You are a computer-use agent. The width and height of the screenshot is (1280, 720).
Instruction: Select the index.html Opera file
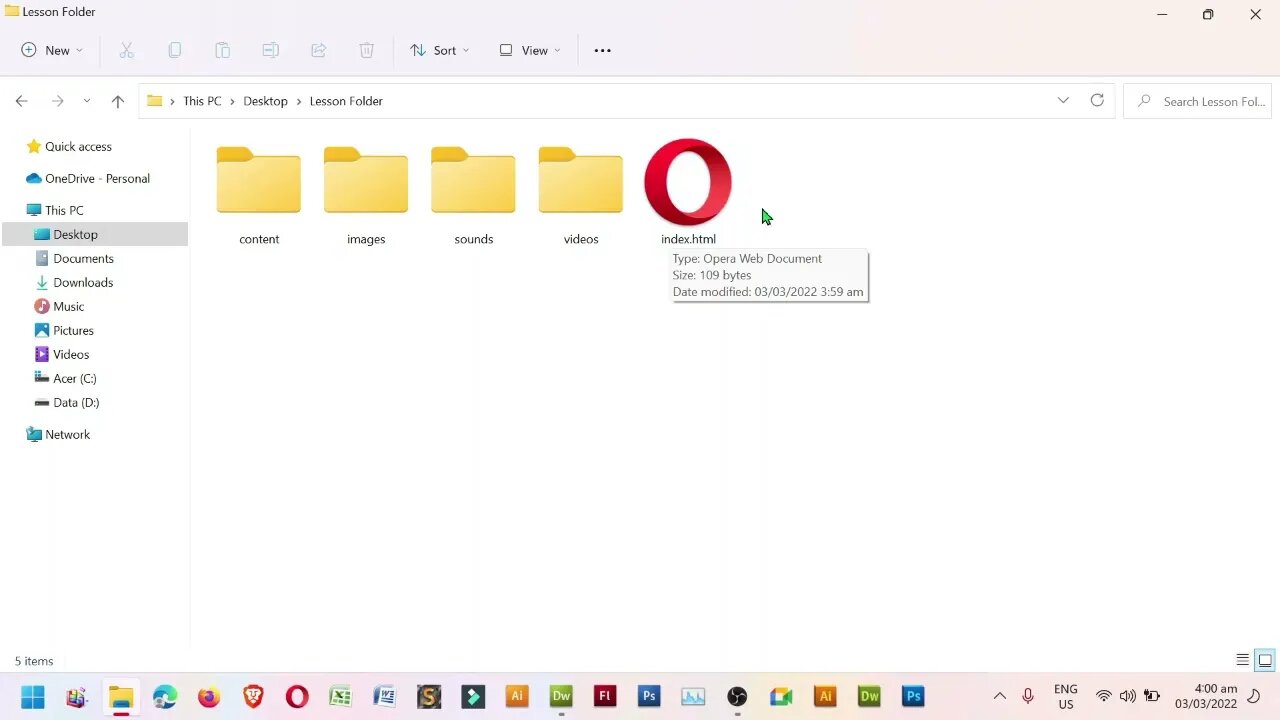(x=688, y=193)
